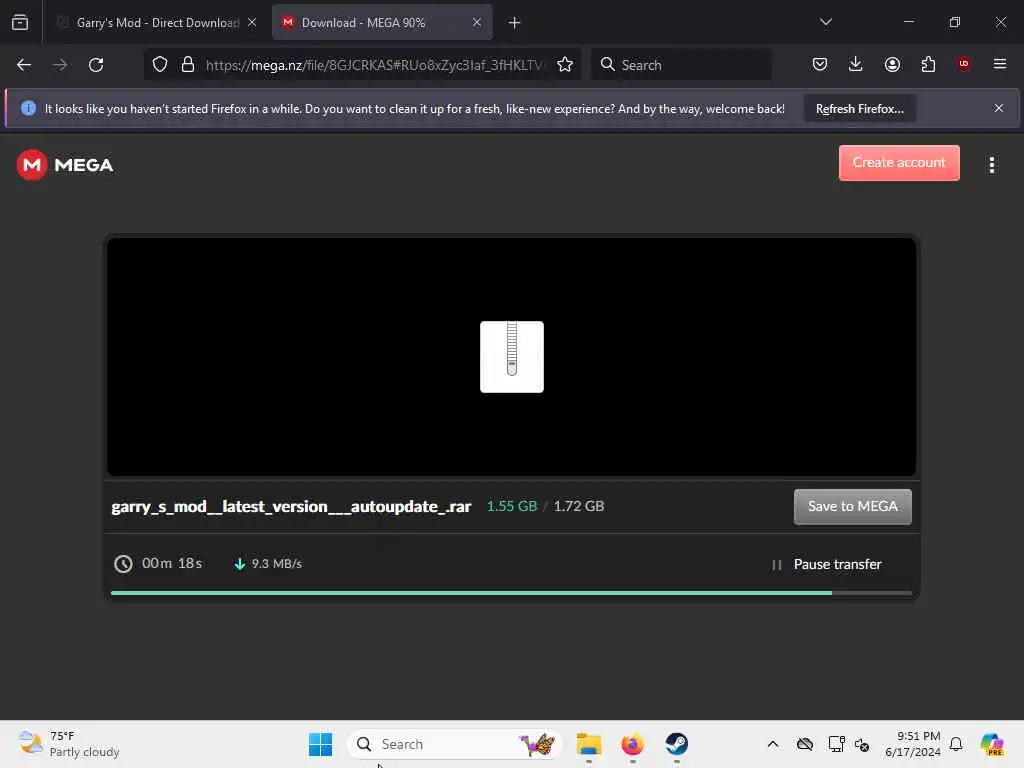Click the cloud sync tray icon

click(805, 744)
